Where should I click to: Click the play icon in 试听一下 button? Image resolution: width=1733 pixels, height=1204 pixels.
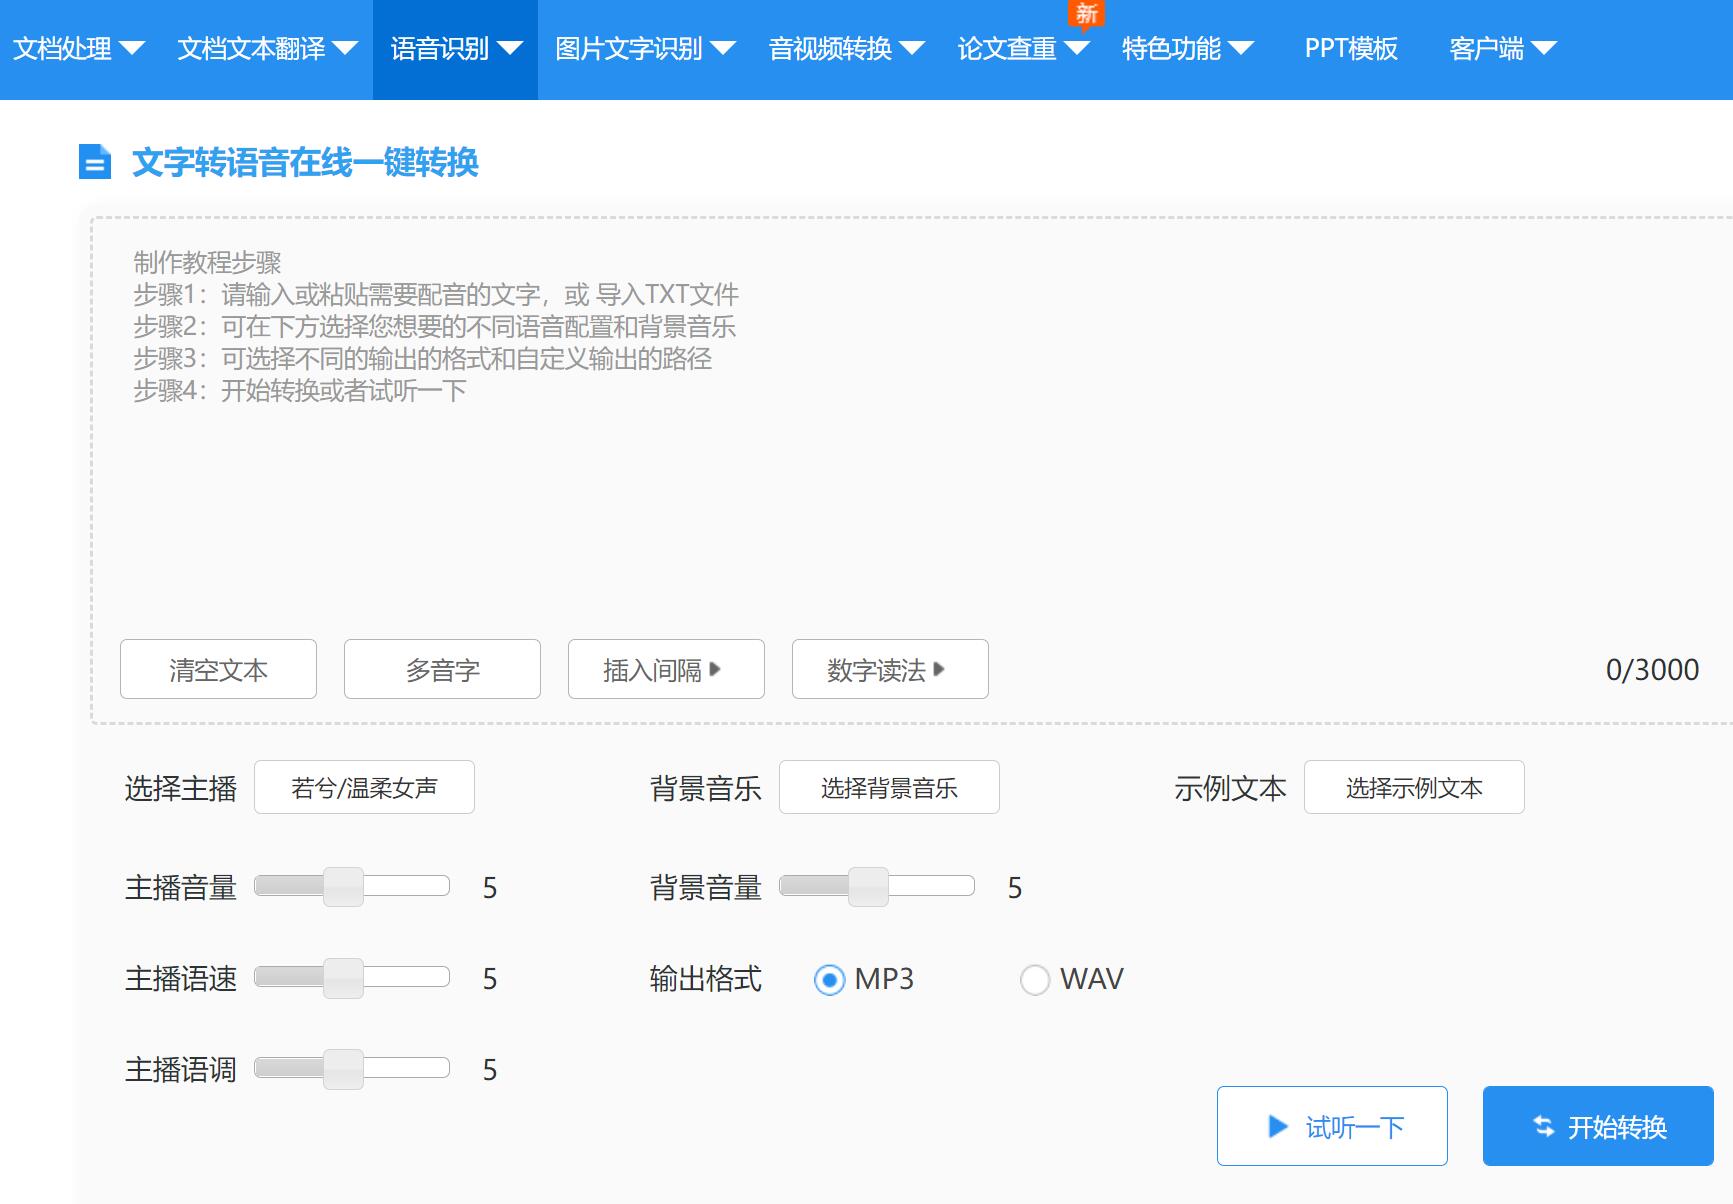(x=1277, y=1127)
